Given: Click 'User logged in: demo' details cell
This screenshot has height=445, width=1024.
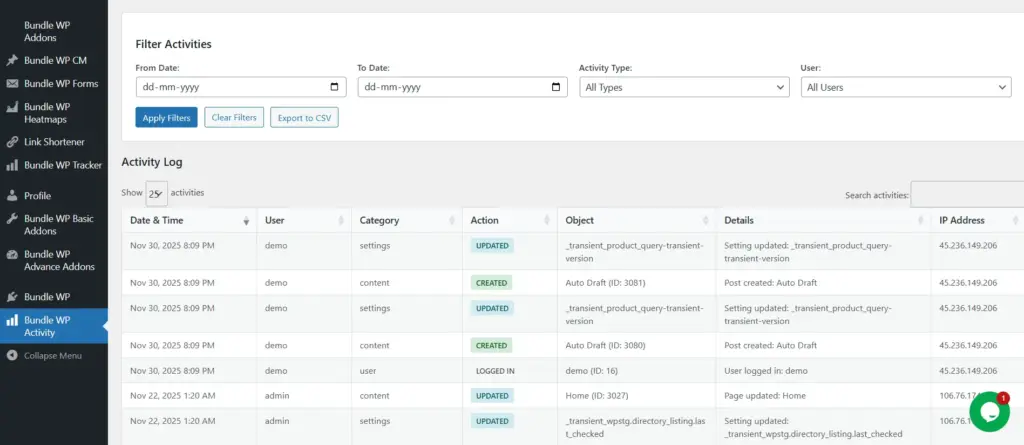Looking at the screenshot, I should click(824, 371).
